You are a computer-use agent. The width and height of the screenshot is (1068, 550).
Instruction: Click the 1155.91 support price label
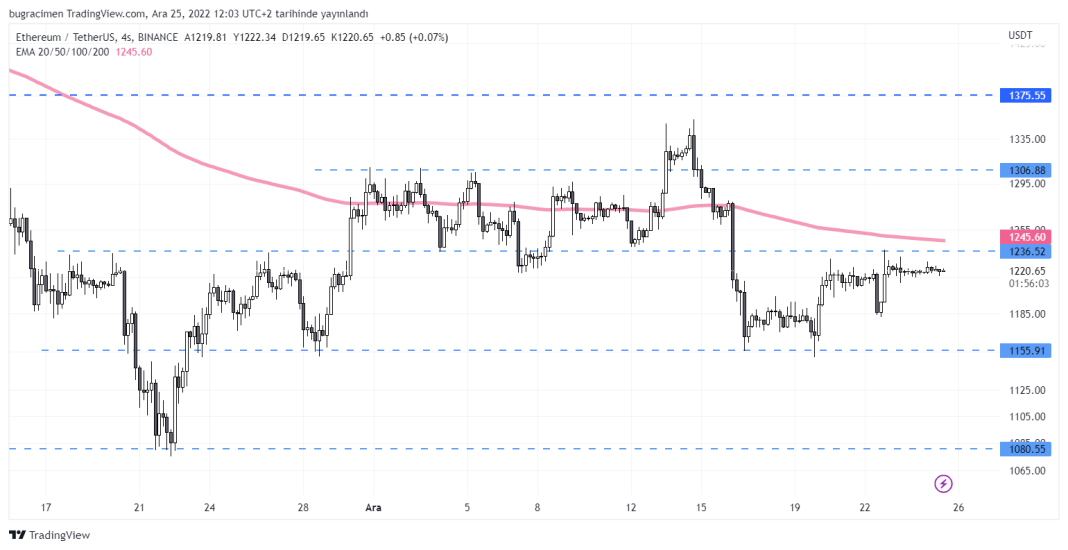point(1027,350)
